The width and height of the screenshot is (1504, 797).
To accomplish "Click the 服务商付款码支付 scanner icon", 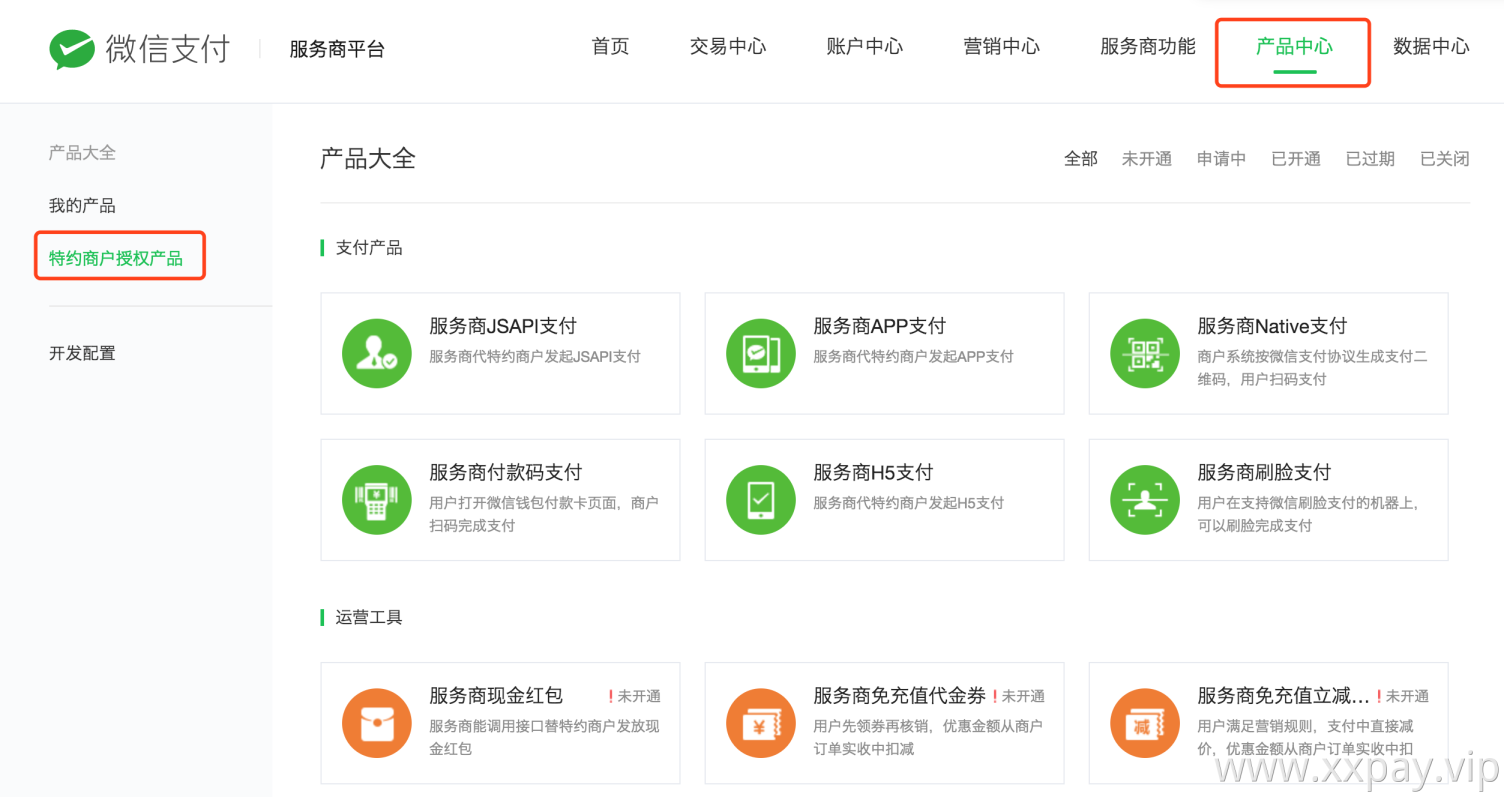I will pos(377,500).
